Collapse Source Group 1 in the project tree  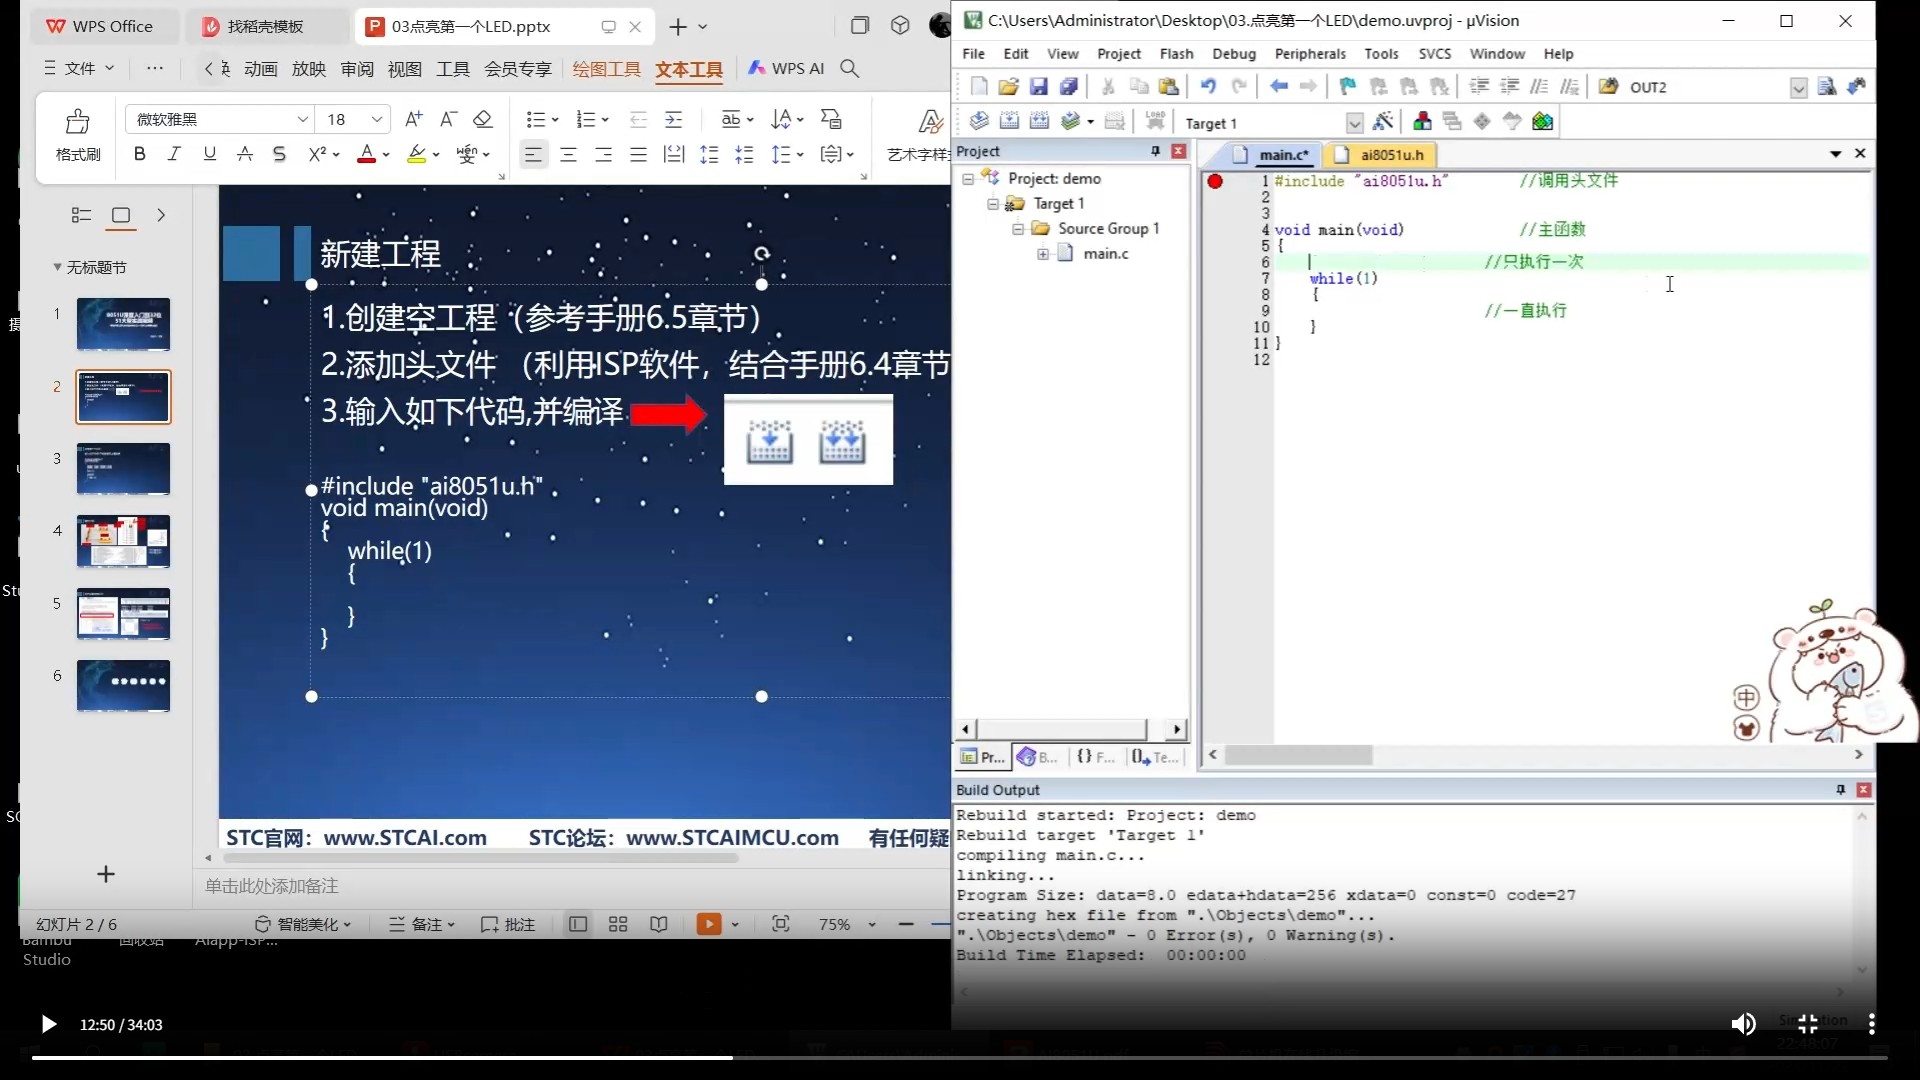(1017, 228)
